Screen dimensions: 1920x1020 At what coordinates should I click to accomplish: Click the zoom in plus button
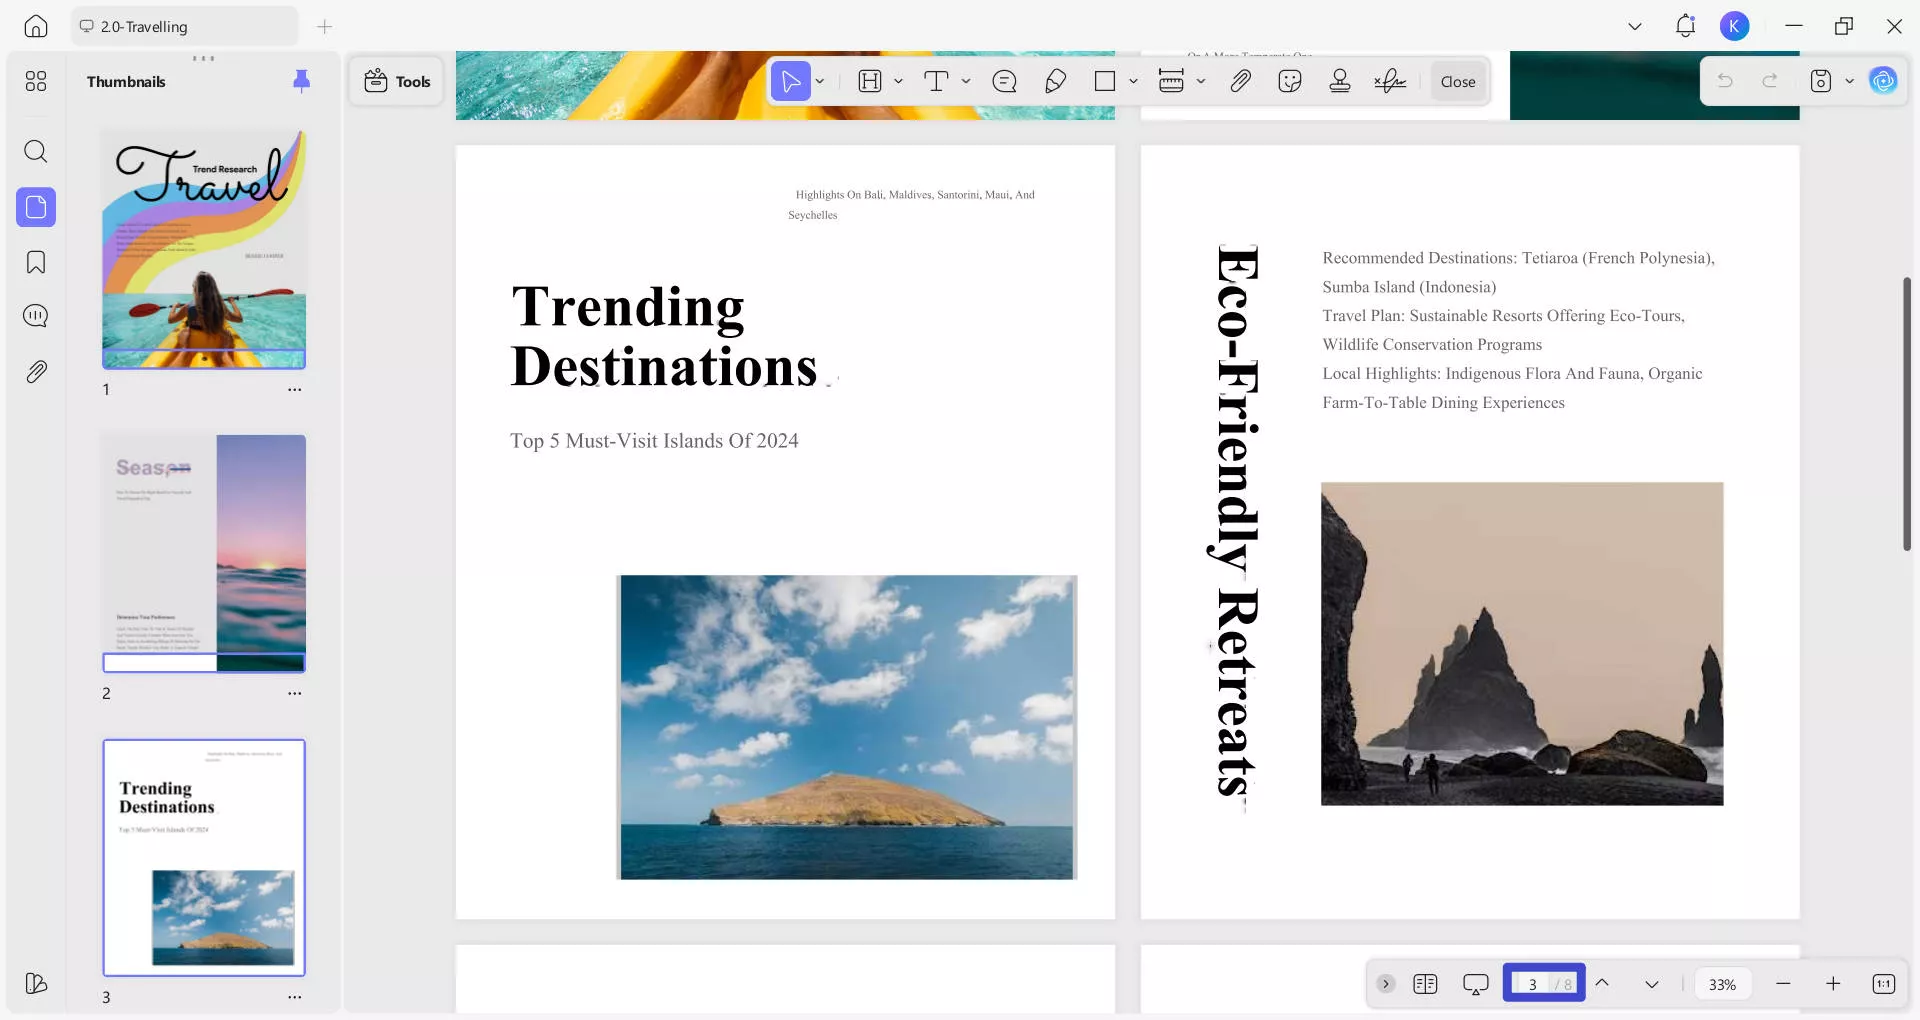point(1833,984)
